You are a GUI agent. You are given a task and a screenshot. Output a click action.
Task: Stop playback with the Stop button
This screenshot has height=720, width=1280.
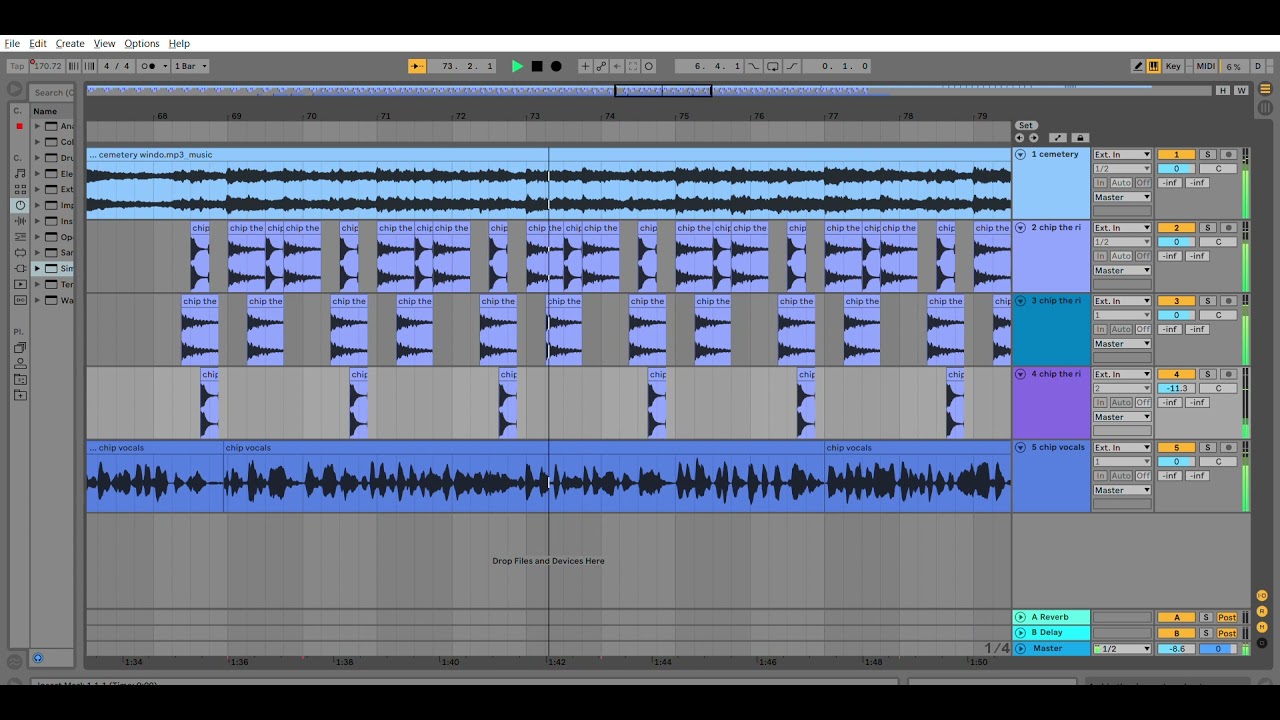[537, 66]
